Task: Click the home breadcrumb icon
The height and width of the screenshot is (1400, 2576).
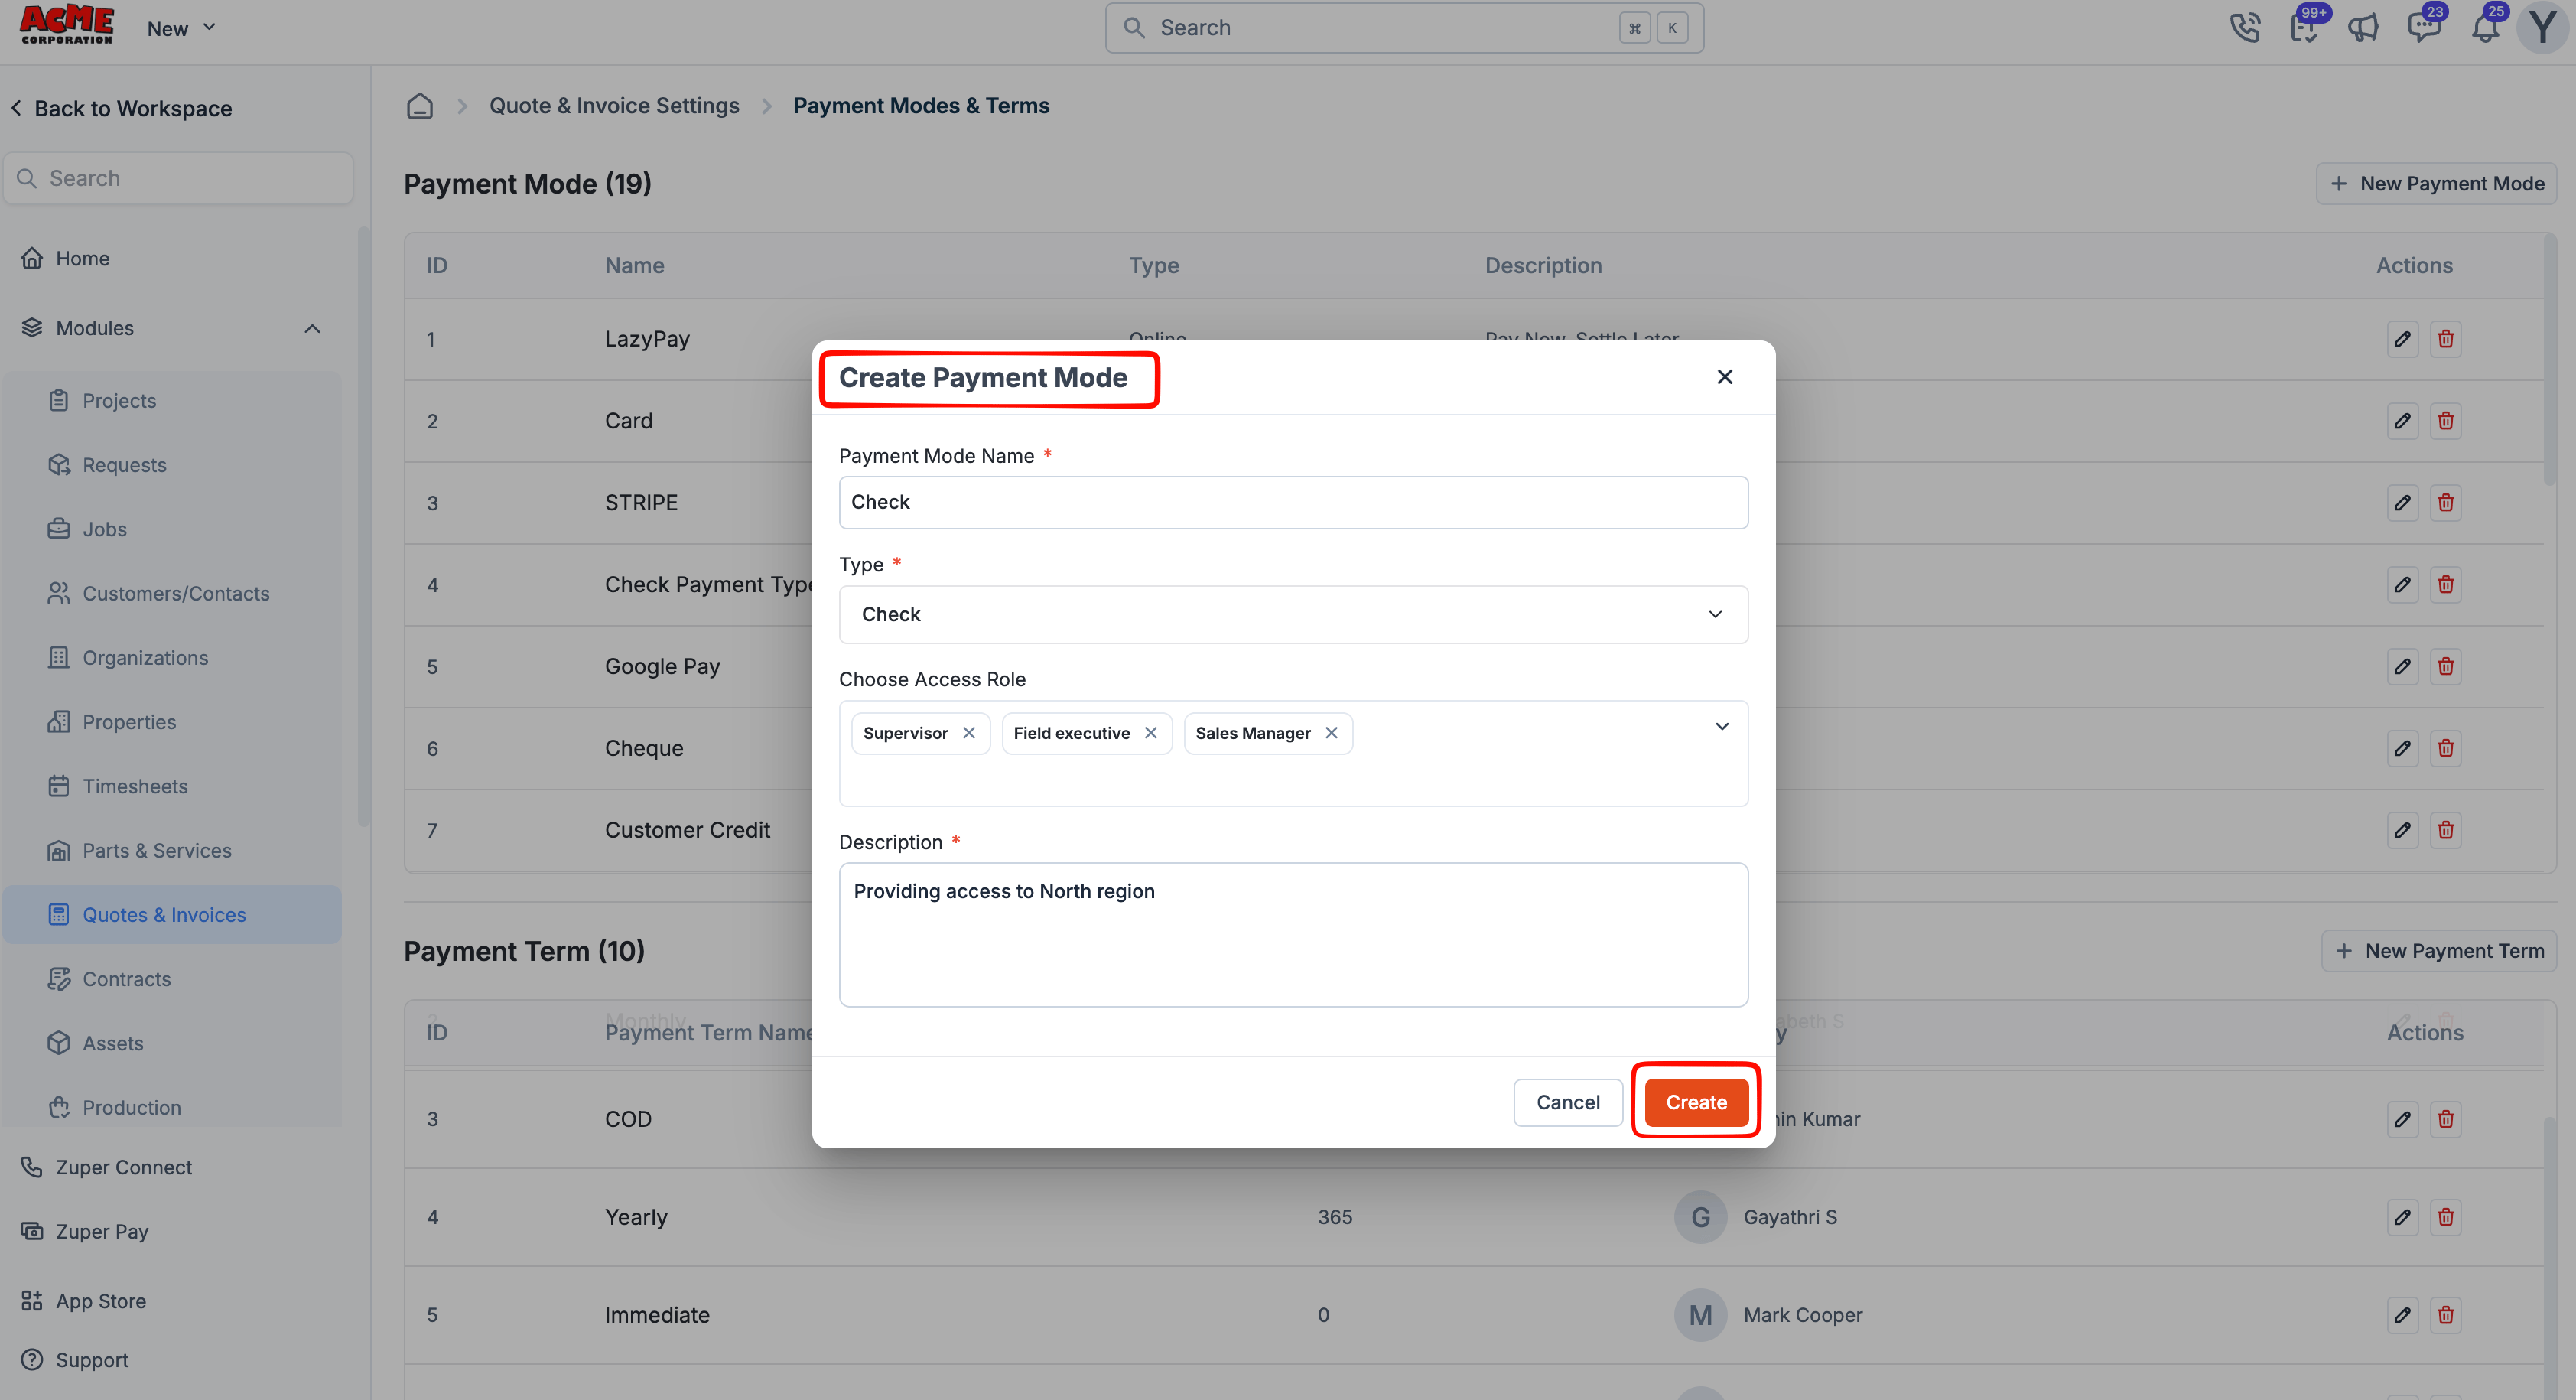Action: (x=420, y=106)
